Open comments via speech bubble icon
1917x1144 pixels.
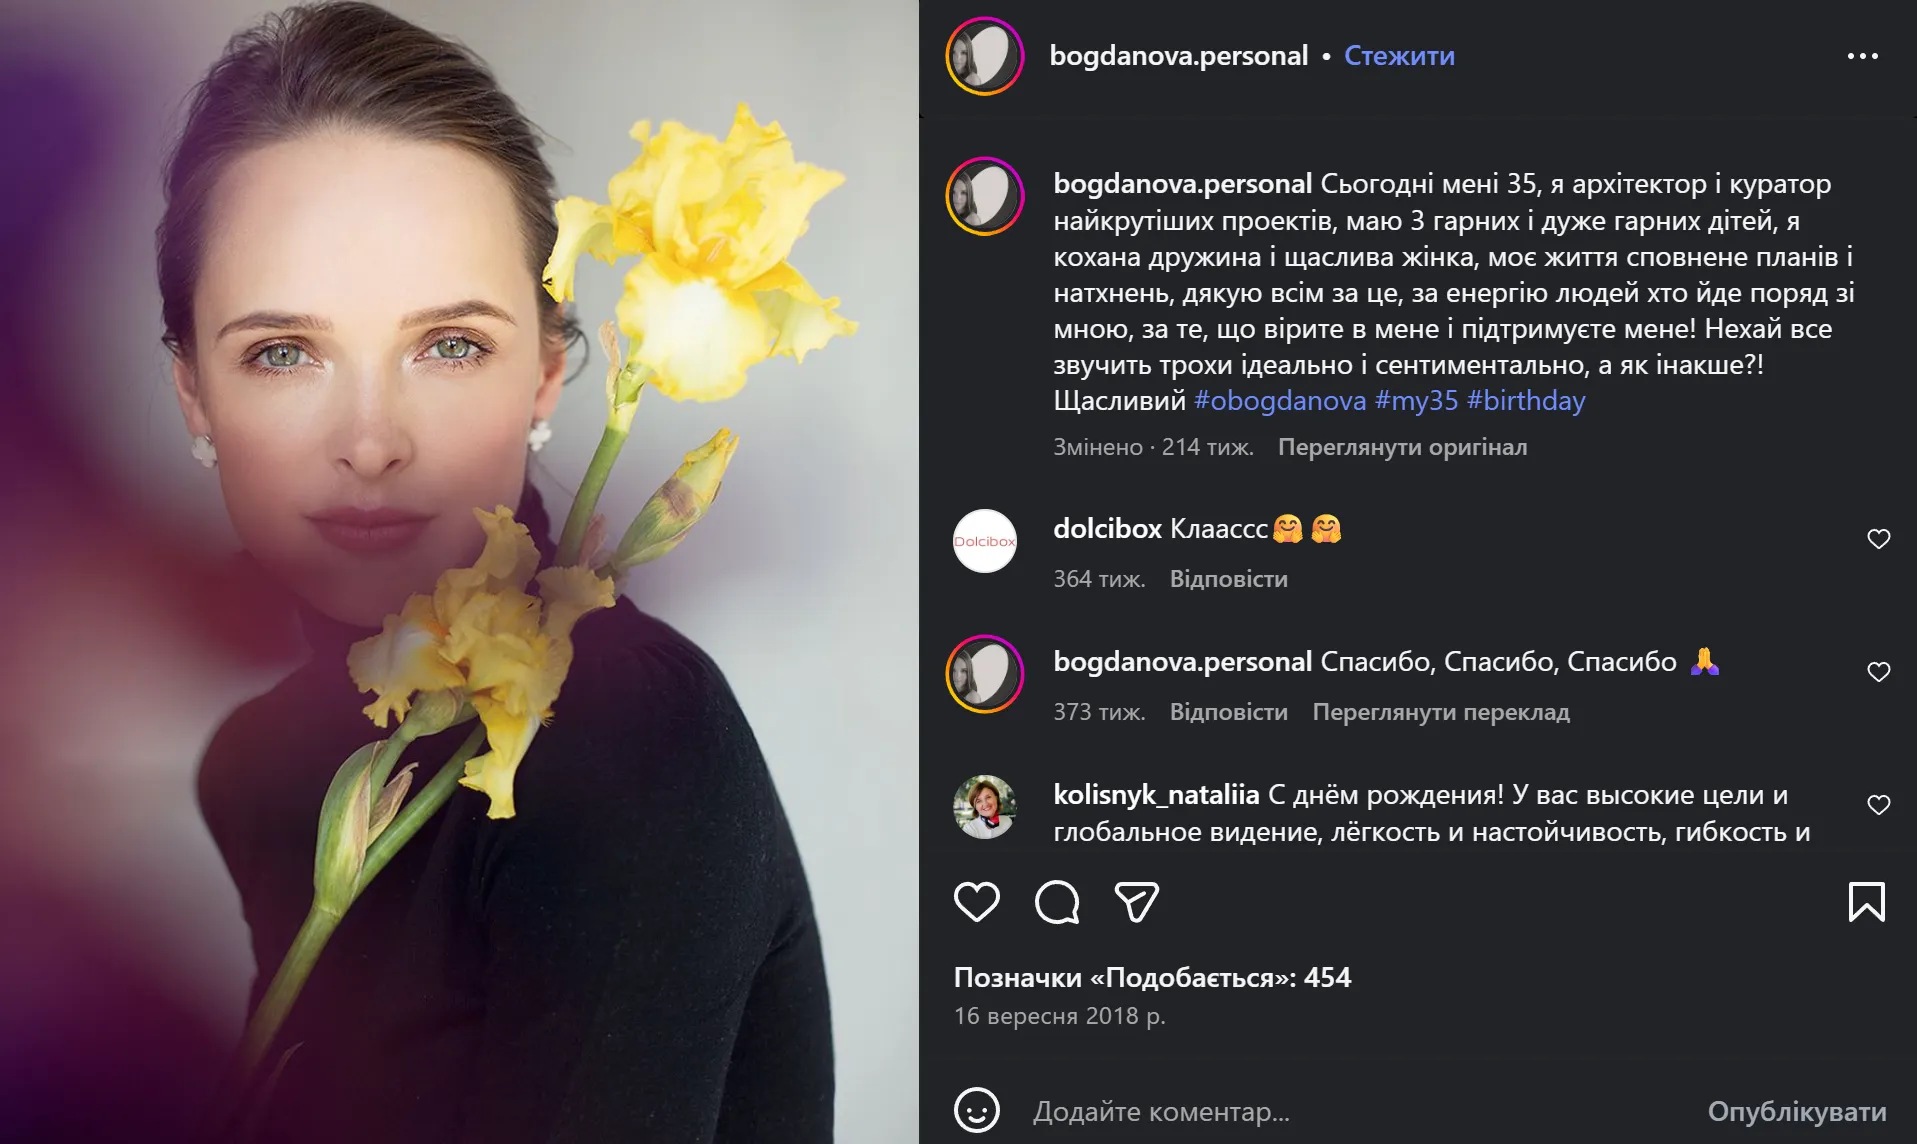point(1057,902)
